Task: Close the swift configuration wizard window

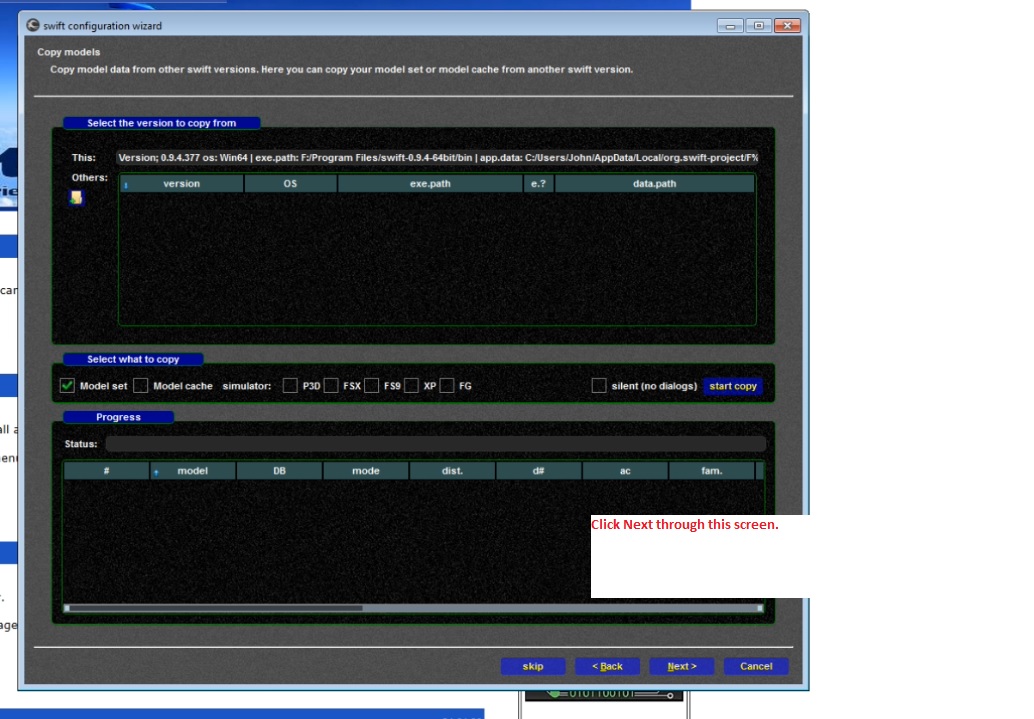Action: (x=787, y=26)
